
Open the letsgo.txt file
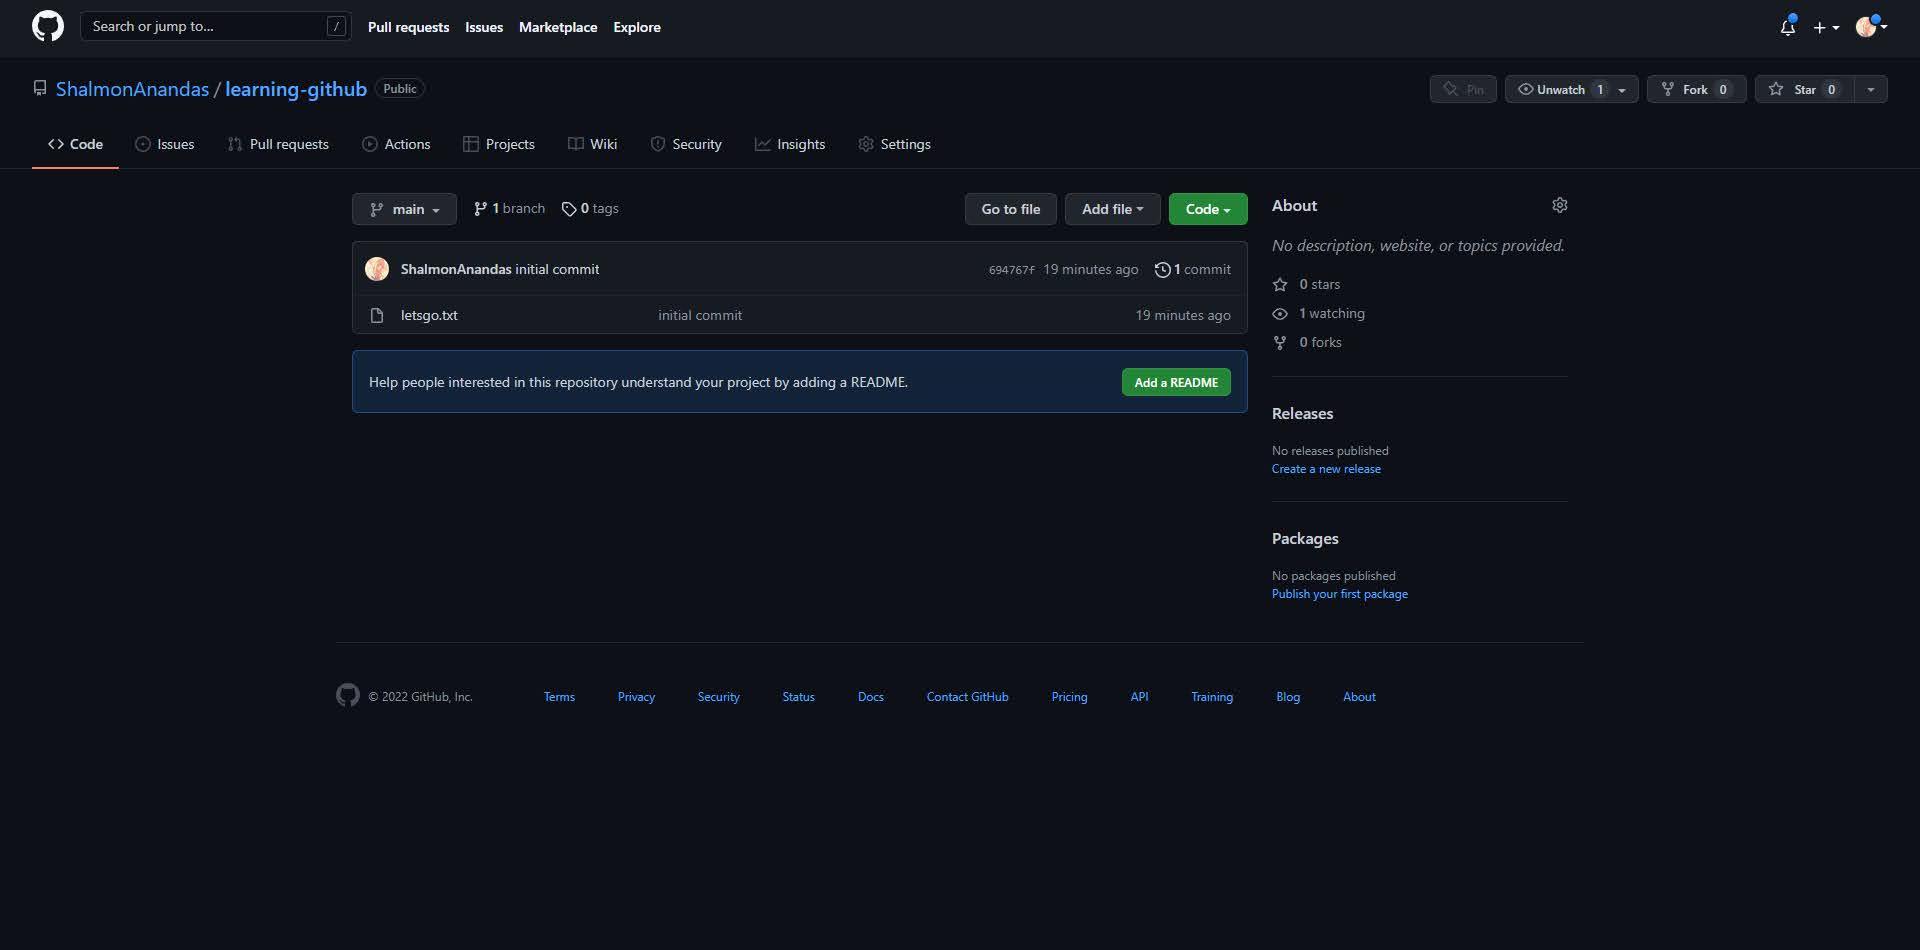pyautogui.click(x=429, y=315)
